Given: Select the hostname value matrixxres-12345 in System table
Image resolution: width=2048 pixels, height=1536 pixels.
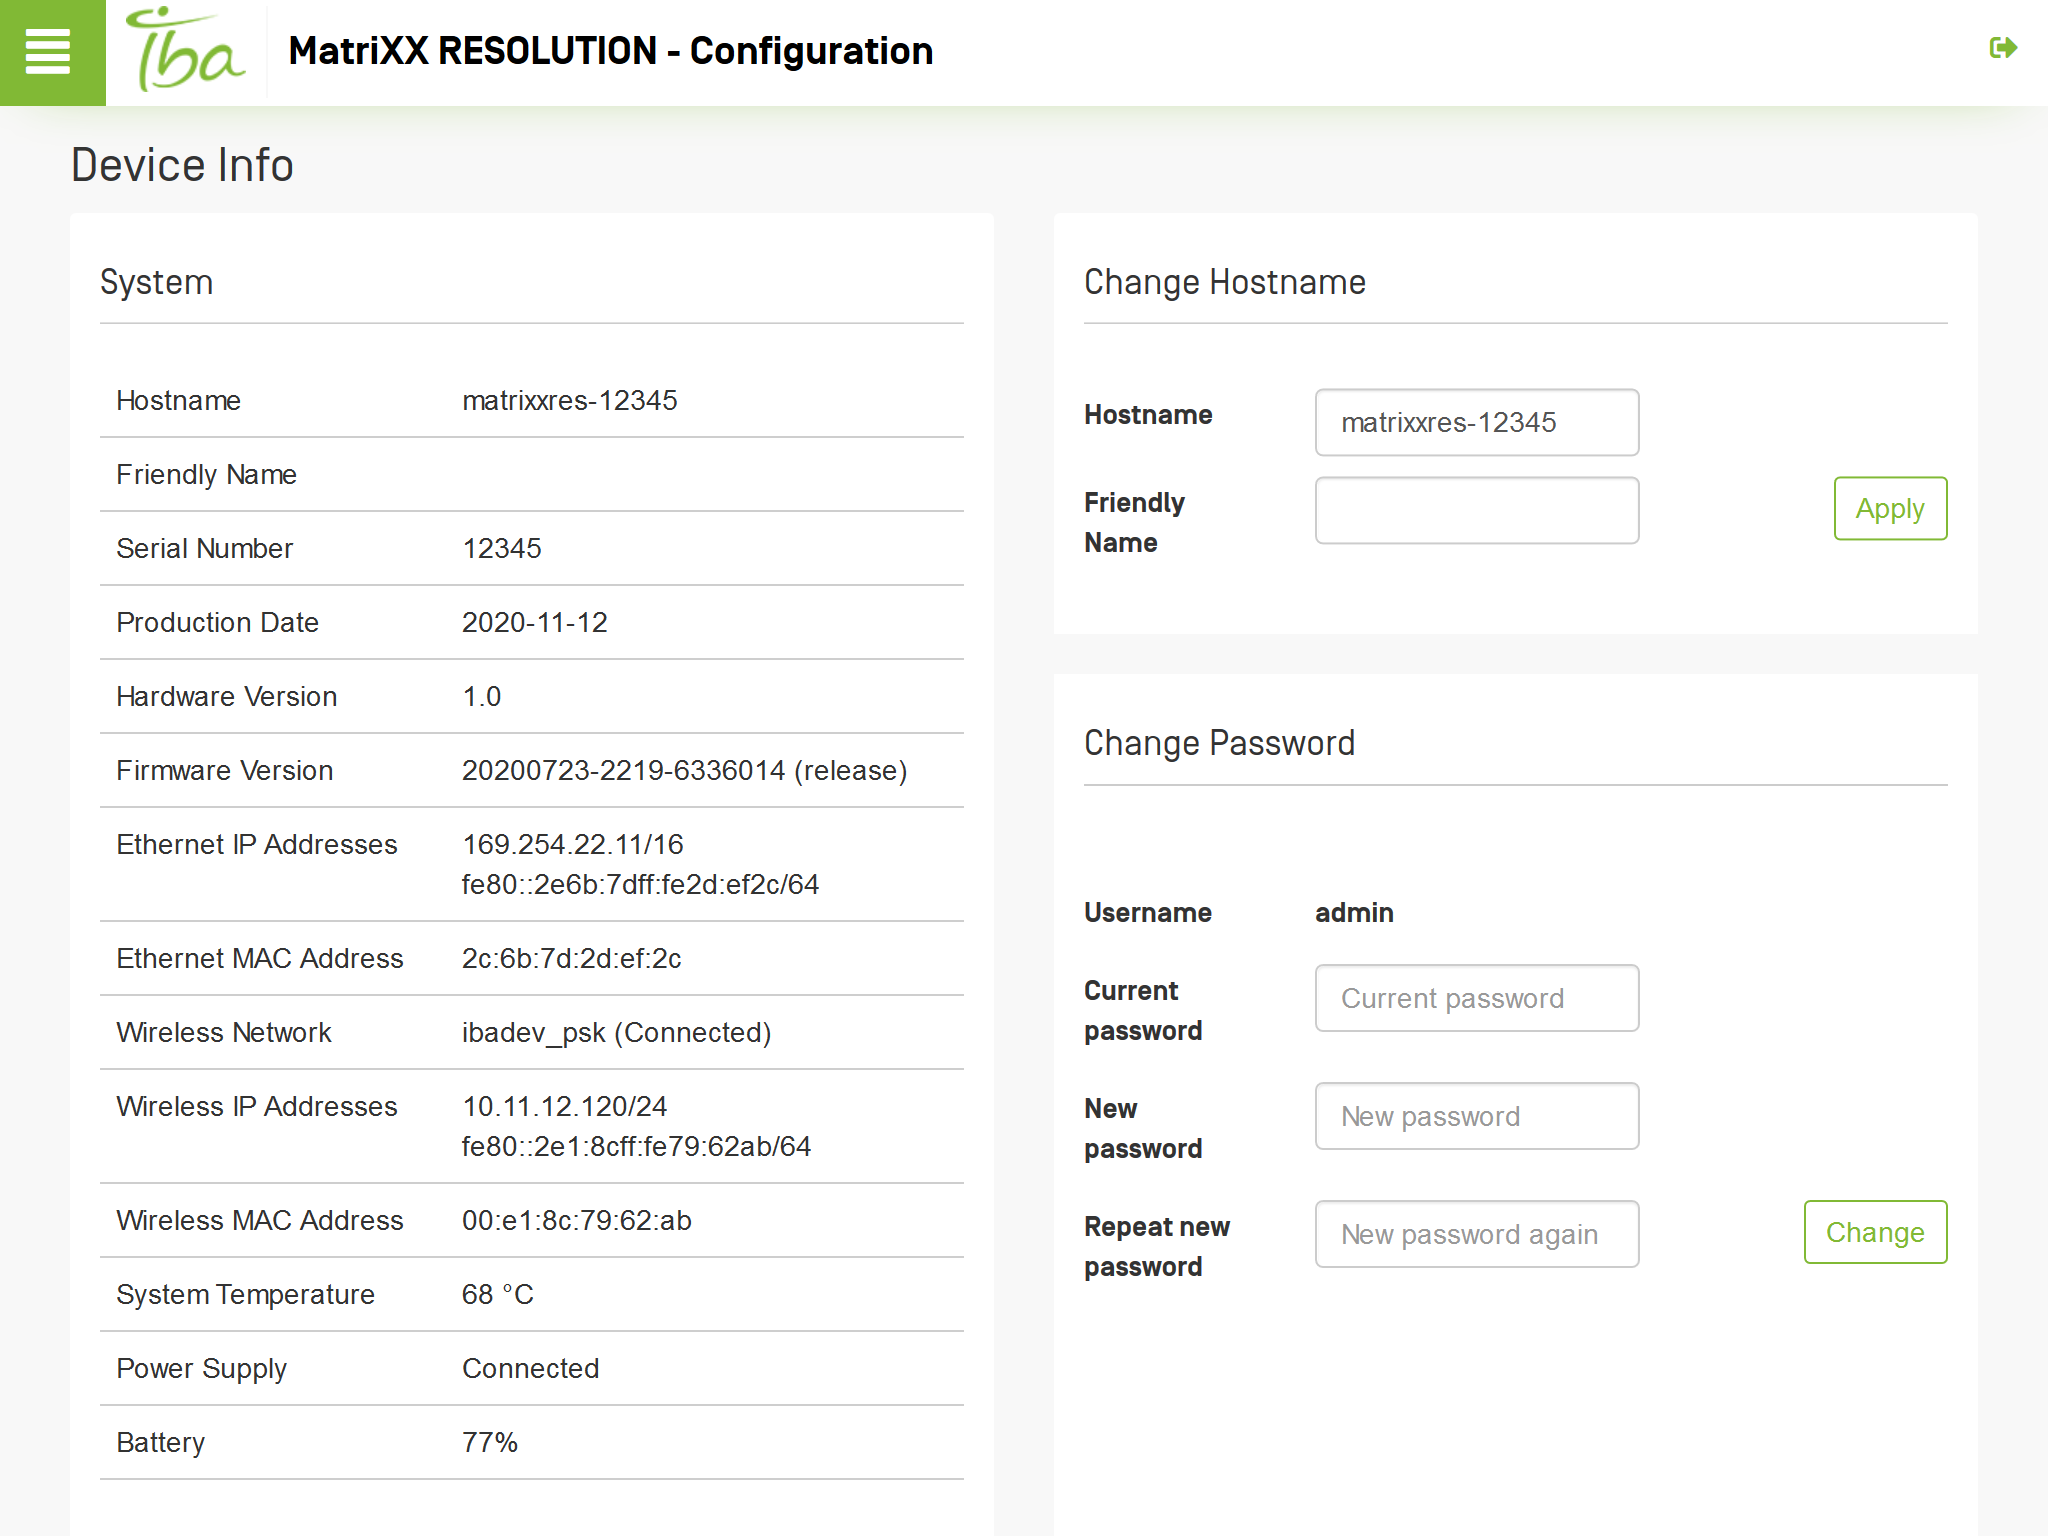Looking at the screenshot, I should tap(570, 401).
